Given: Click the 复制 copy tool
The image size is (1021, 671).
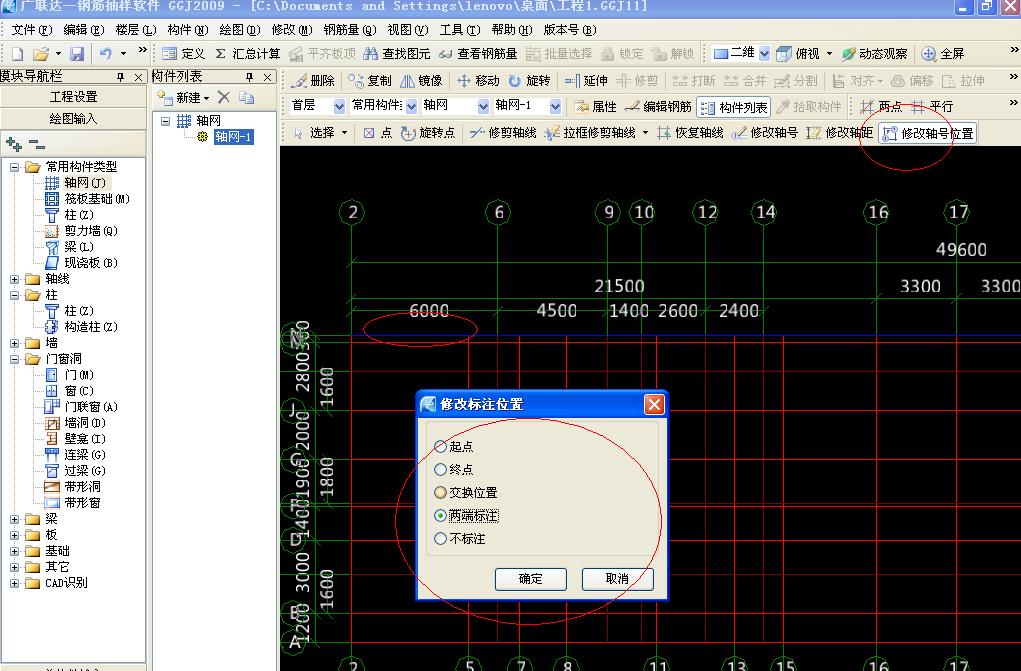Looking at the screenshot, I should click(x=370, y=81).
